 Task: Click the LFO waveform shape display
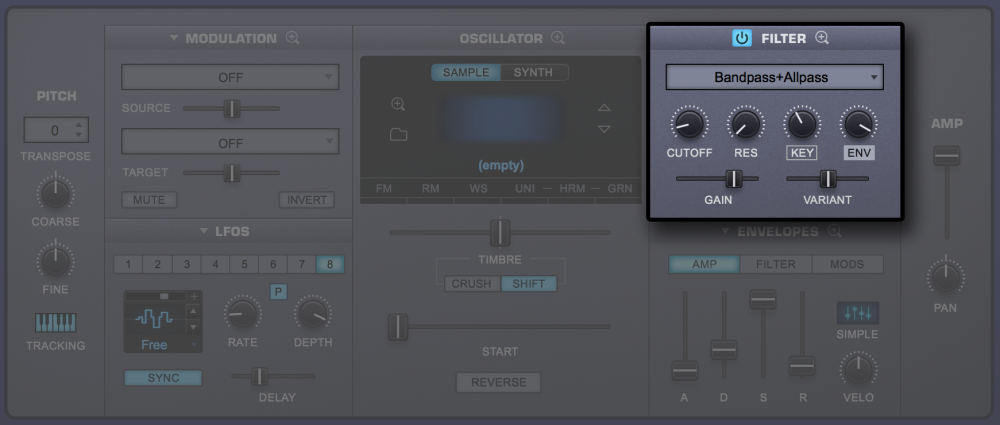point(155,318)
